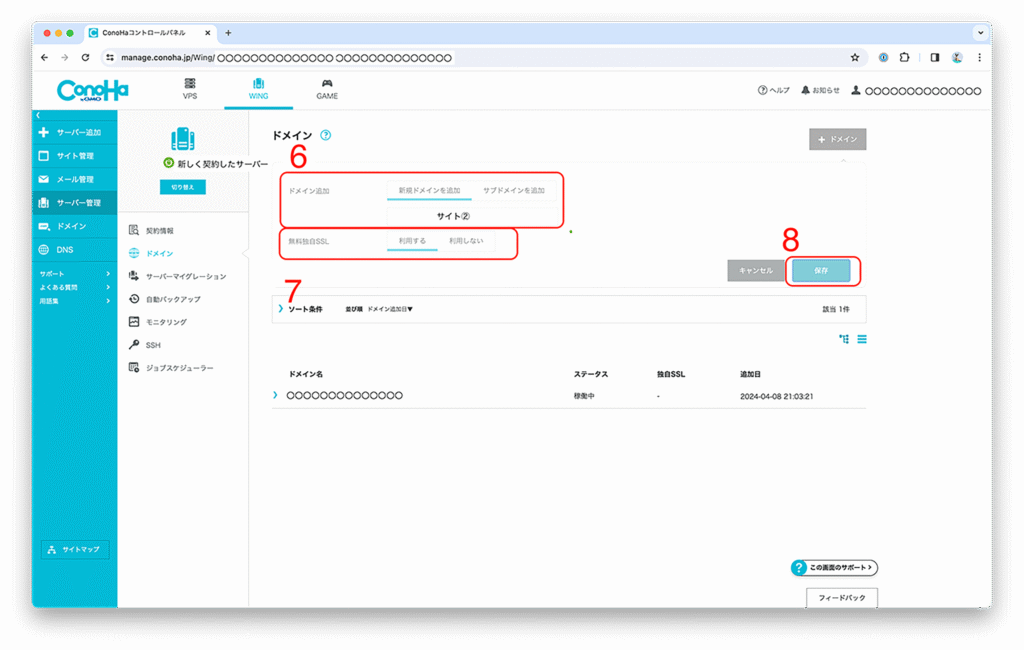Open tab search dropdown arrow
Viewport: 1024px width, 650px height.
980,33
